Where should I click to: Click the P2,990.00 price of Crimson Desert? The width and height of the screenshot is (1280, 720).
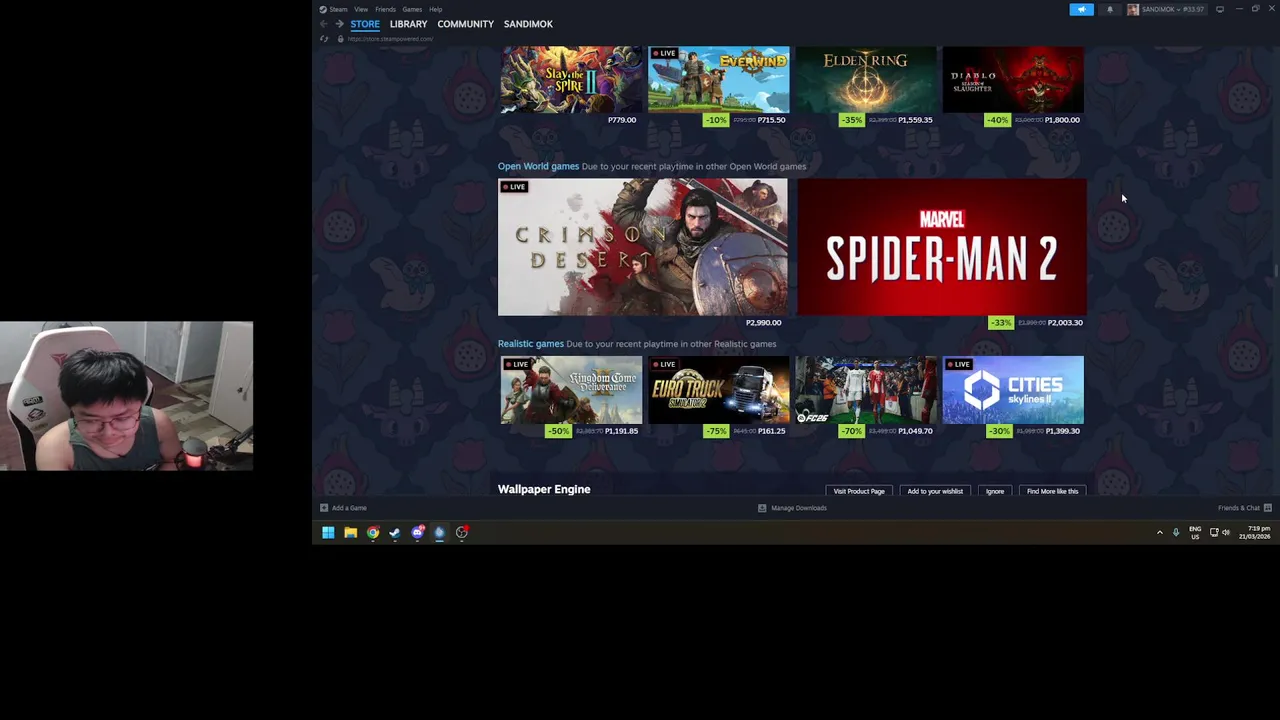(764, 323)
